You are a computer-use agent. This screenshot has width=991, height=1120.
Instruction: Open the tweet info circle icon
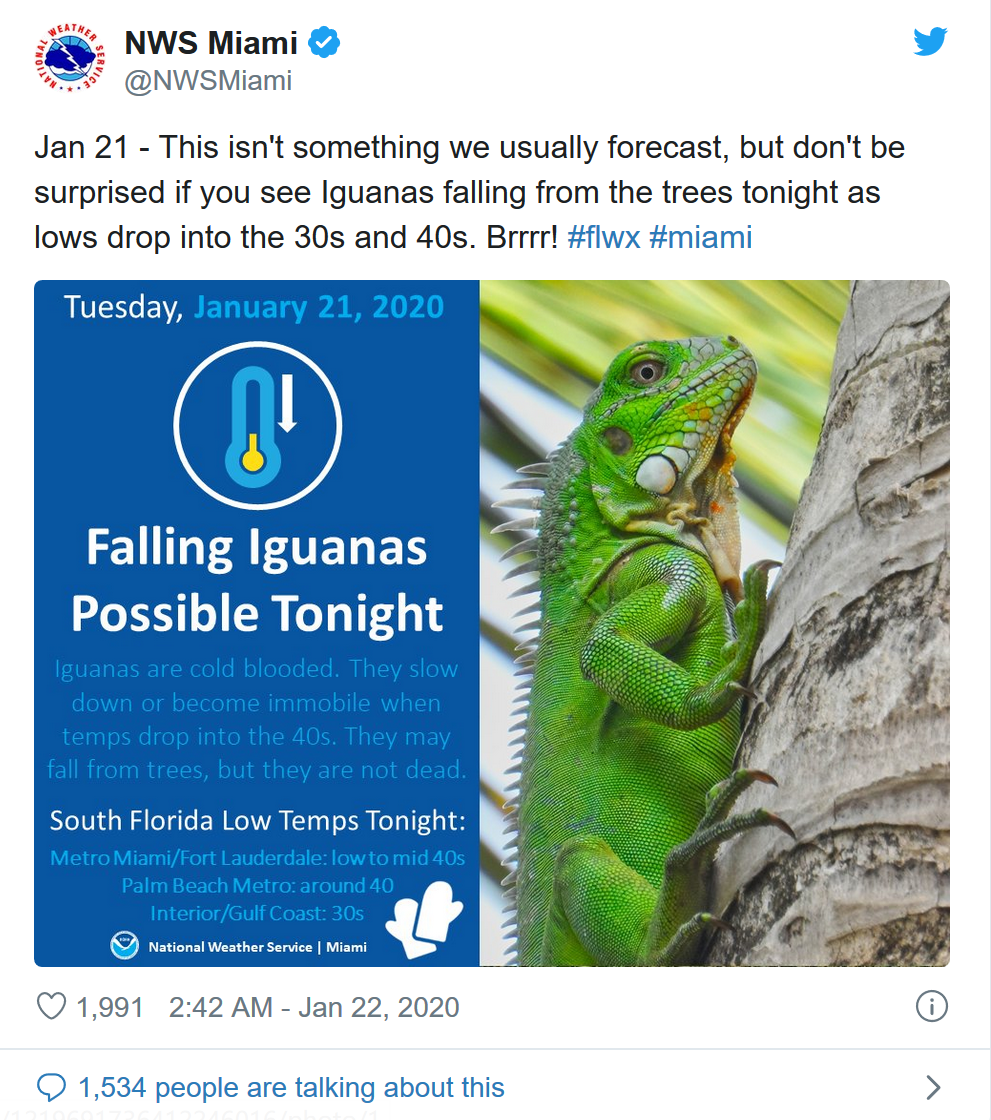(x=931, y=1006)
